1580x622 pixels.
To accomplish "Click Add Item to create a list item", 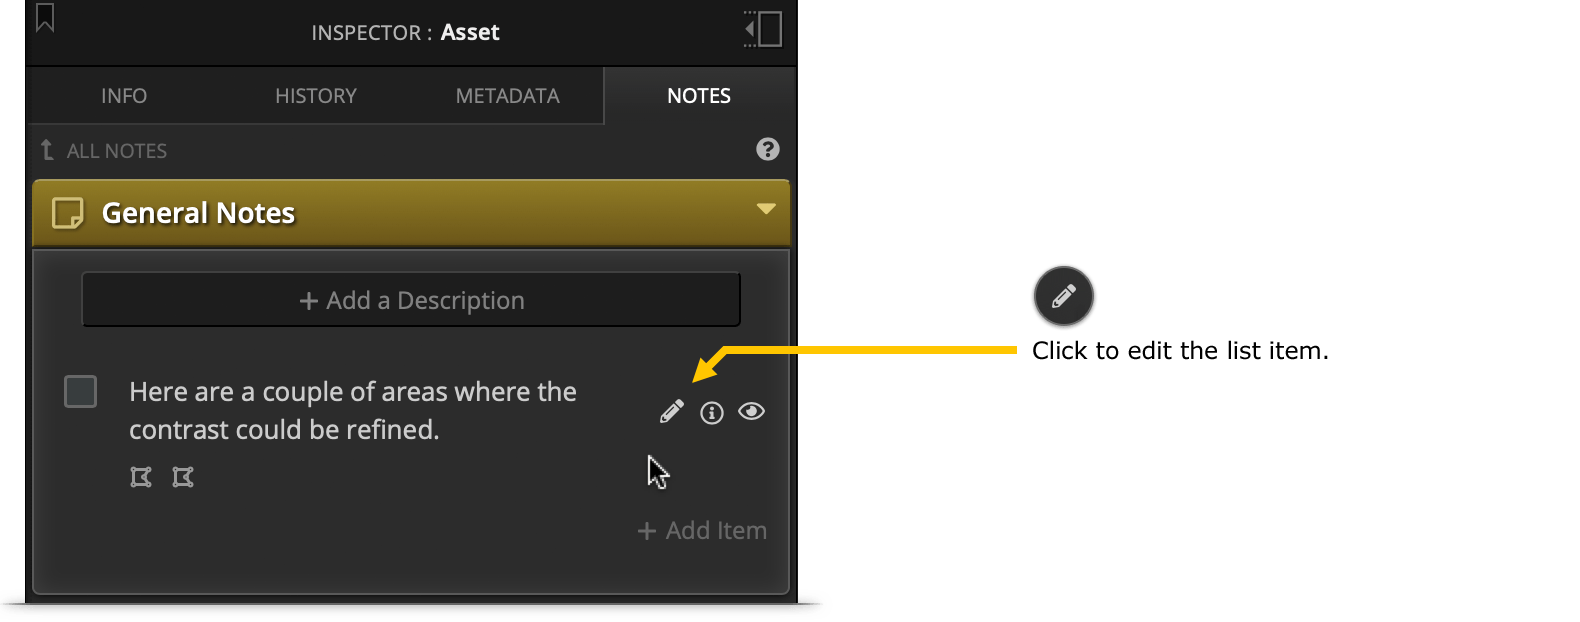I will click(x=702, y=531).
